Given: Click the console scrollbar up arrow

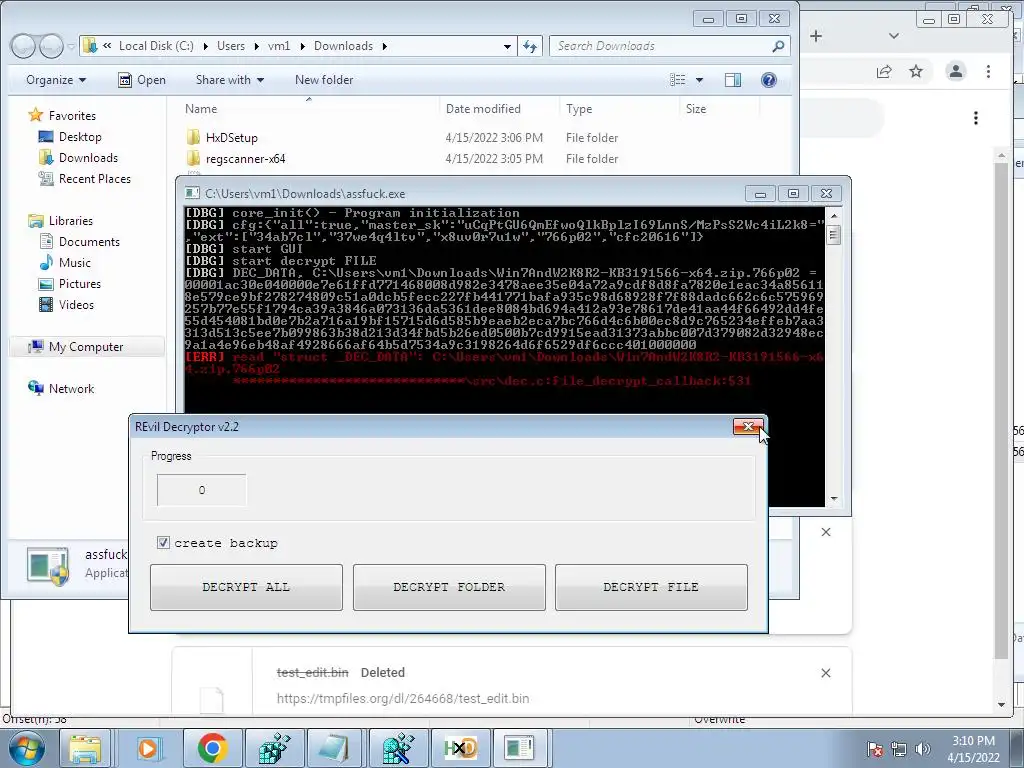Looking at the screenshot, I should click(x=833, y=216).
